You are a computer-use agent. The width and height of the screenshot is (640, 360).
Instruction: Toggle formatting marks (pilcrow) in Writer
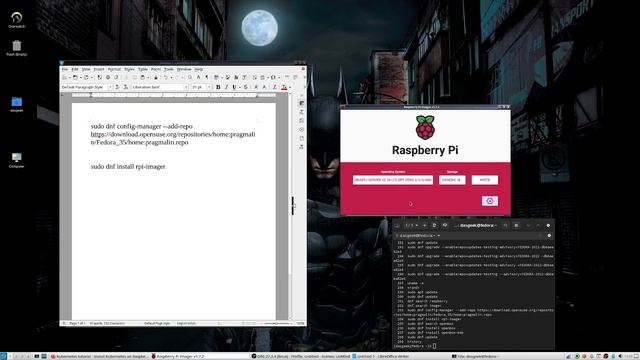click(x=207, y=77)
